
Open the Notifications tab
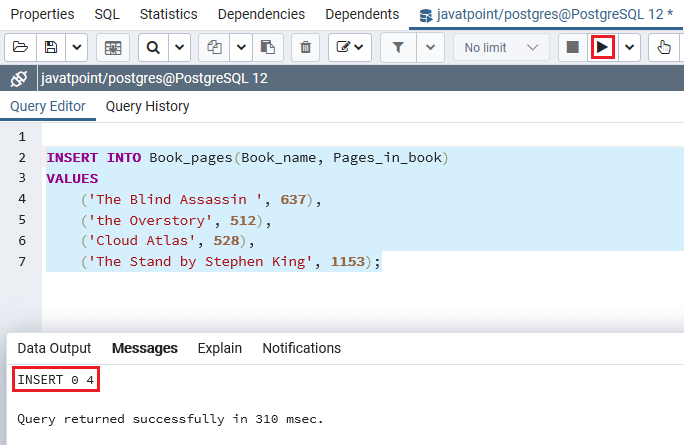(x=301, y=348)
